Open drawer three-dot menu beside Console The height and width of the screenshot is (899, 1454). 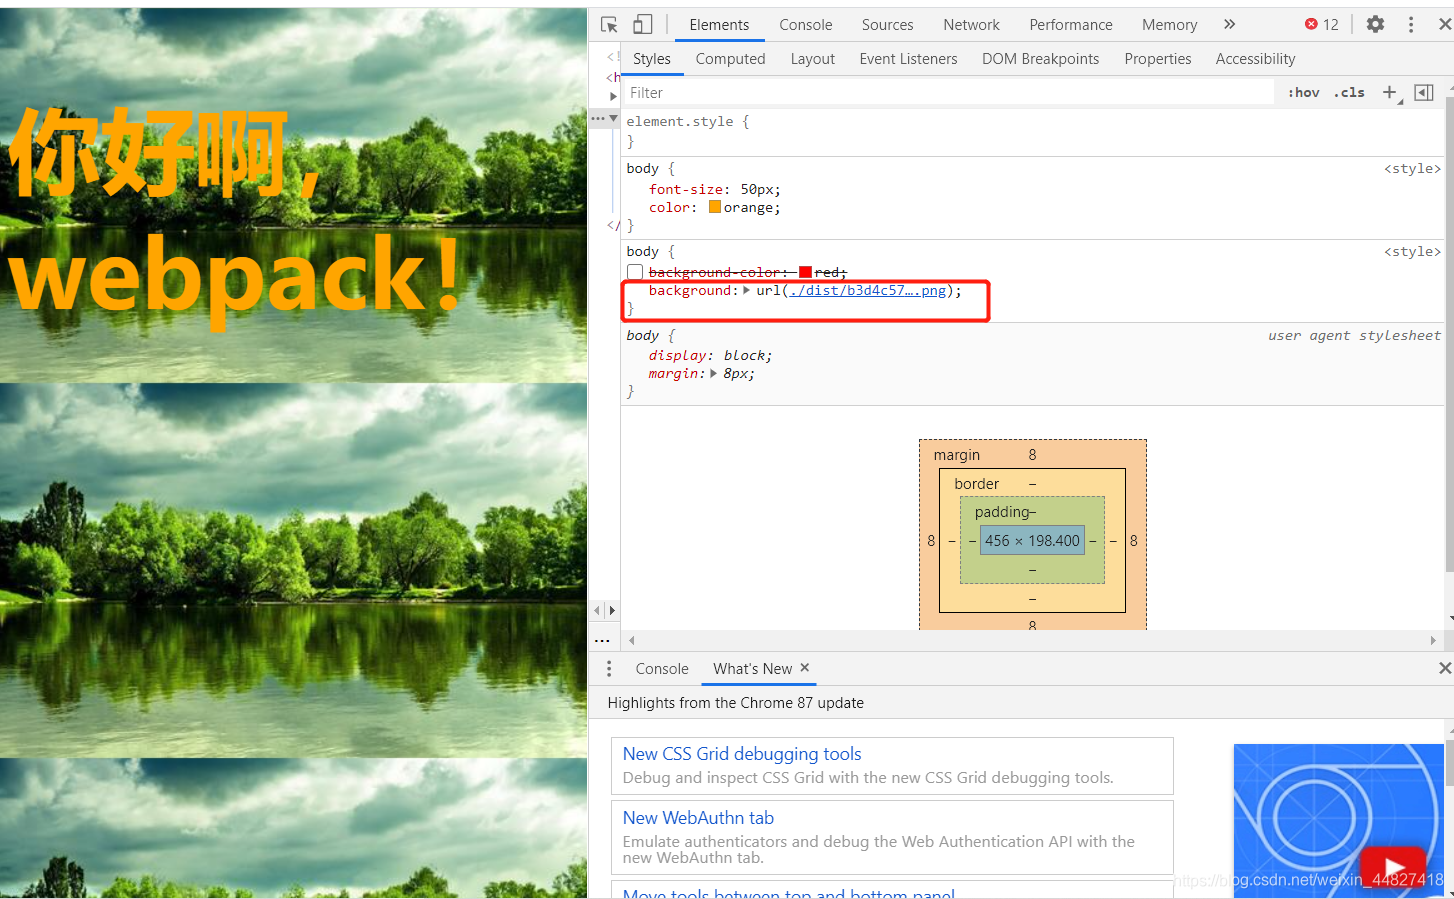click(609, 668)
